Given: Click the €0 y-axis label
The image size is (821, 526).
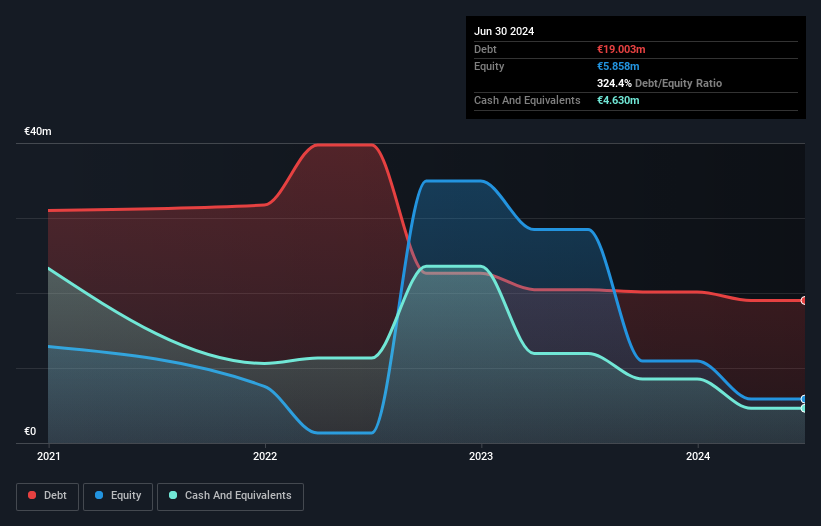Looking at the screenshot, I should (30, 431).
